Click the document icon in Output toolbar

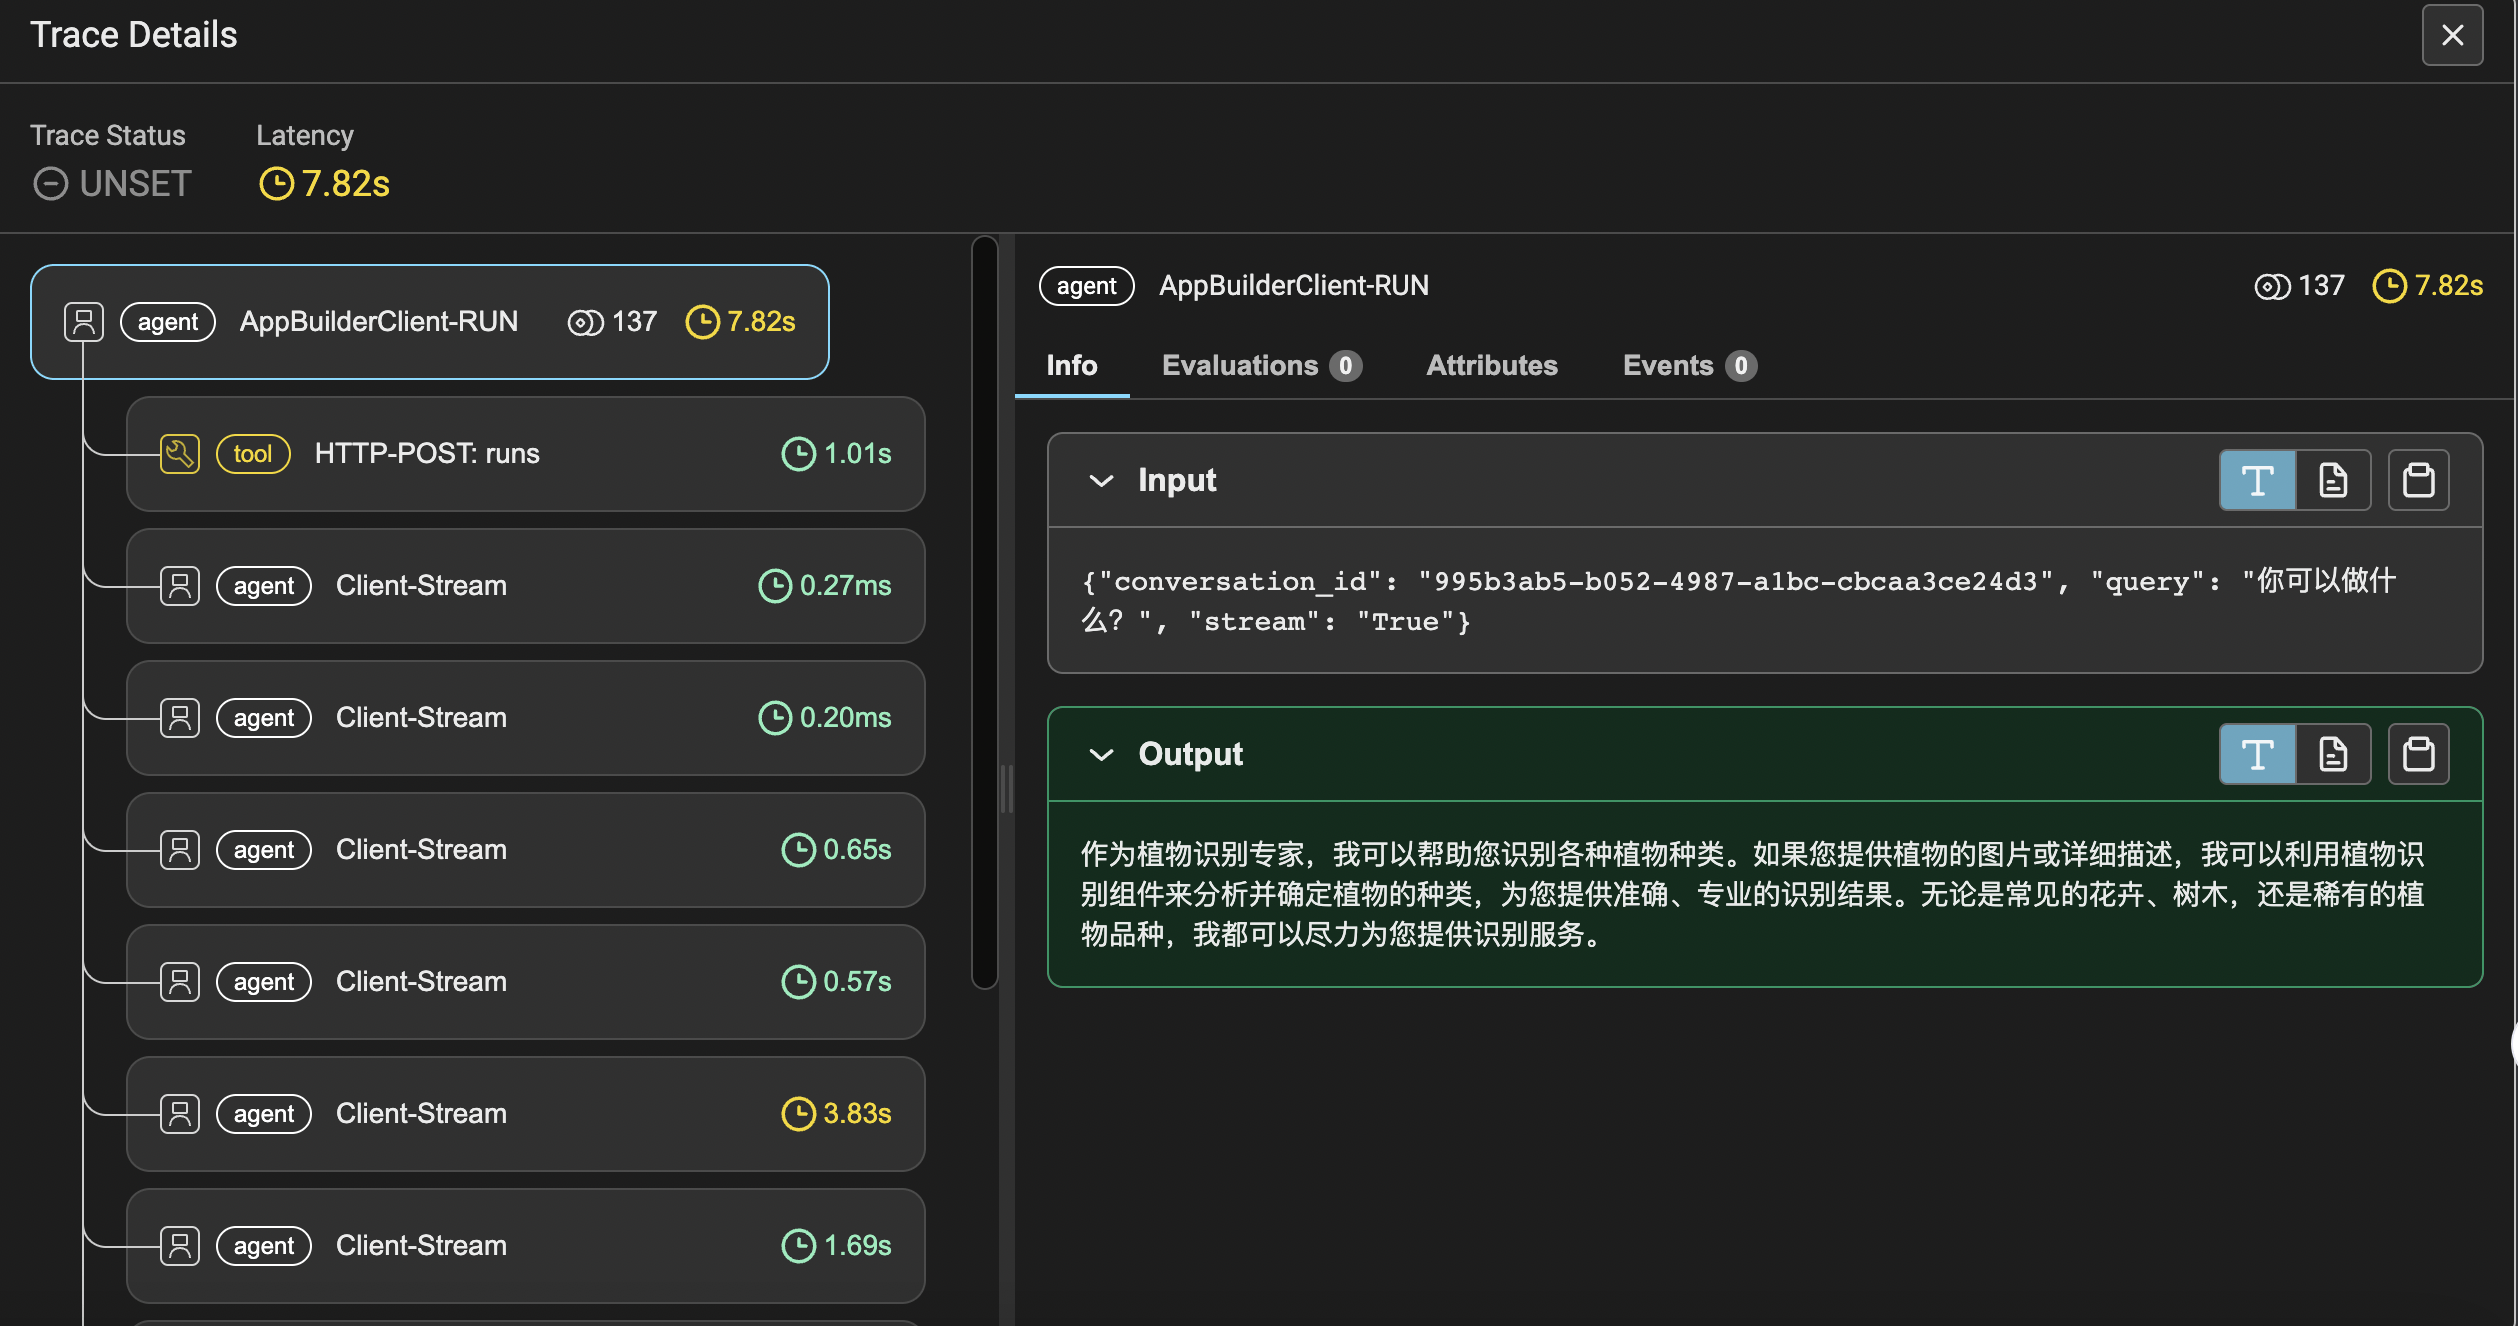[x=2331, y=753]
